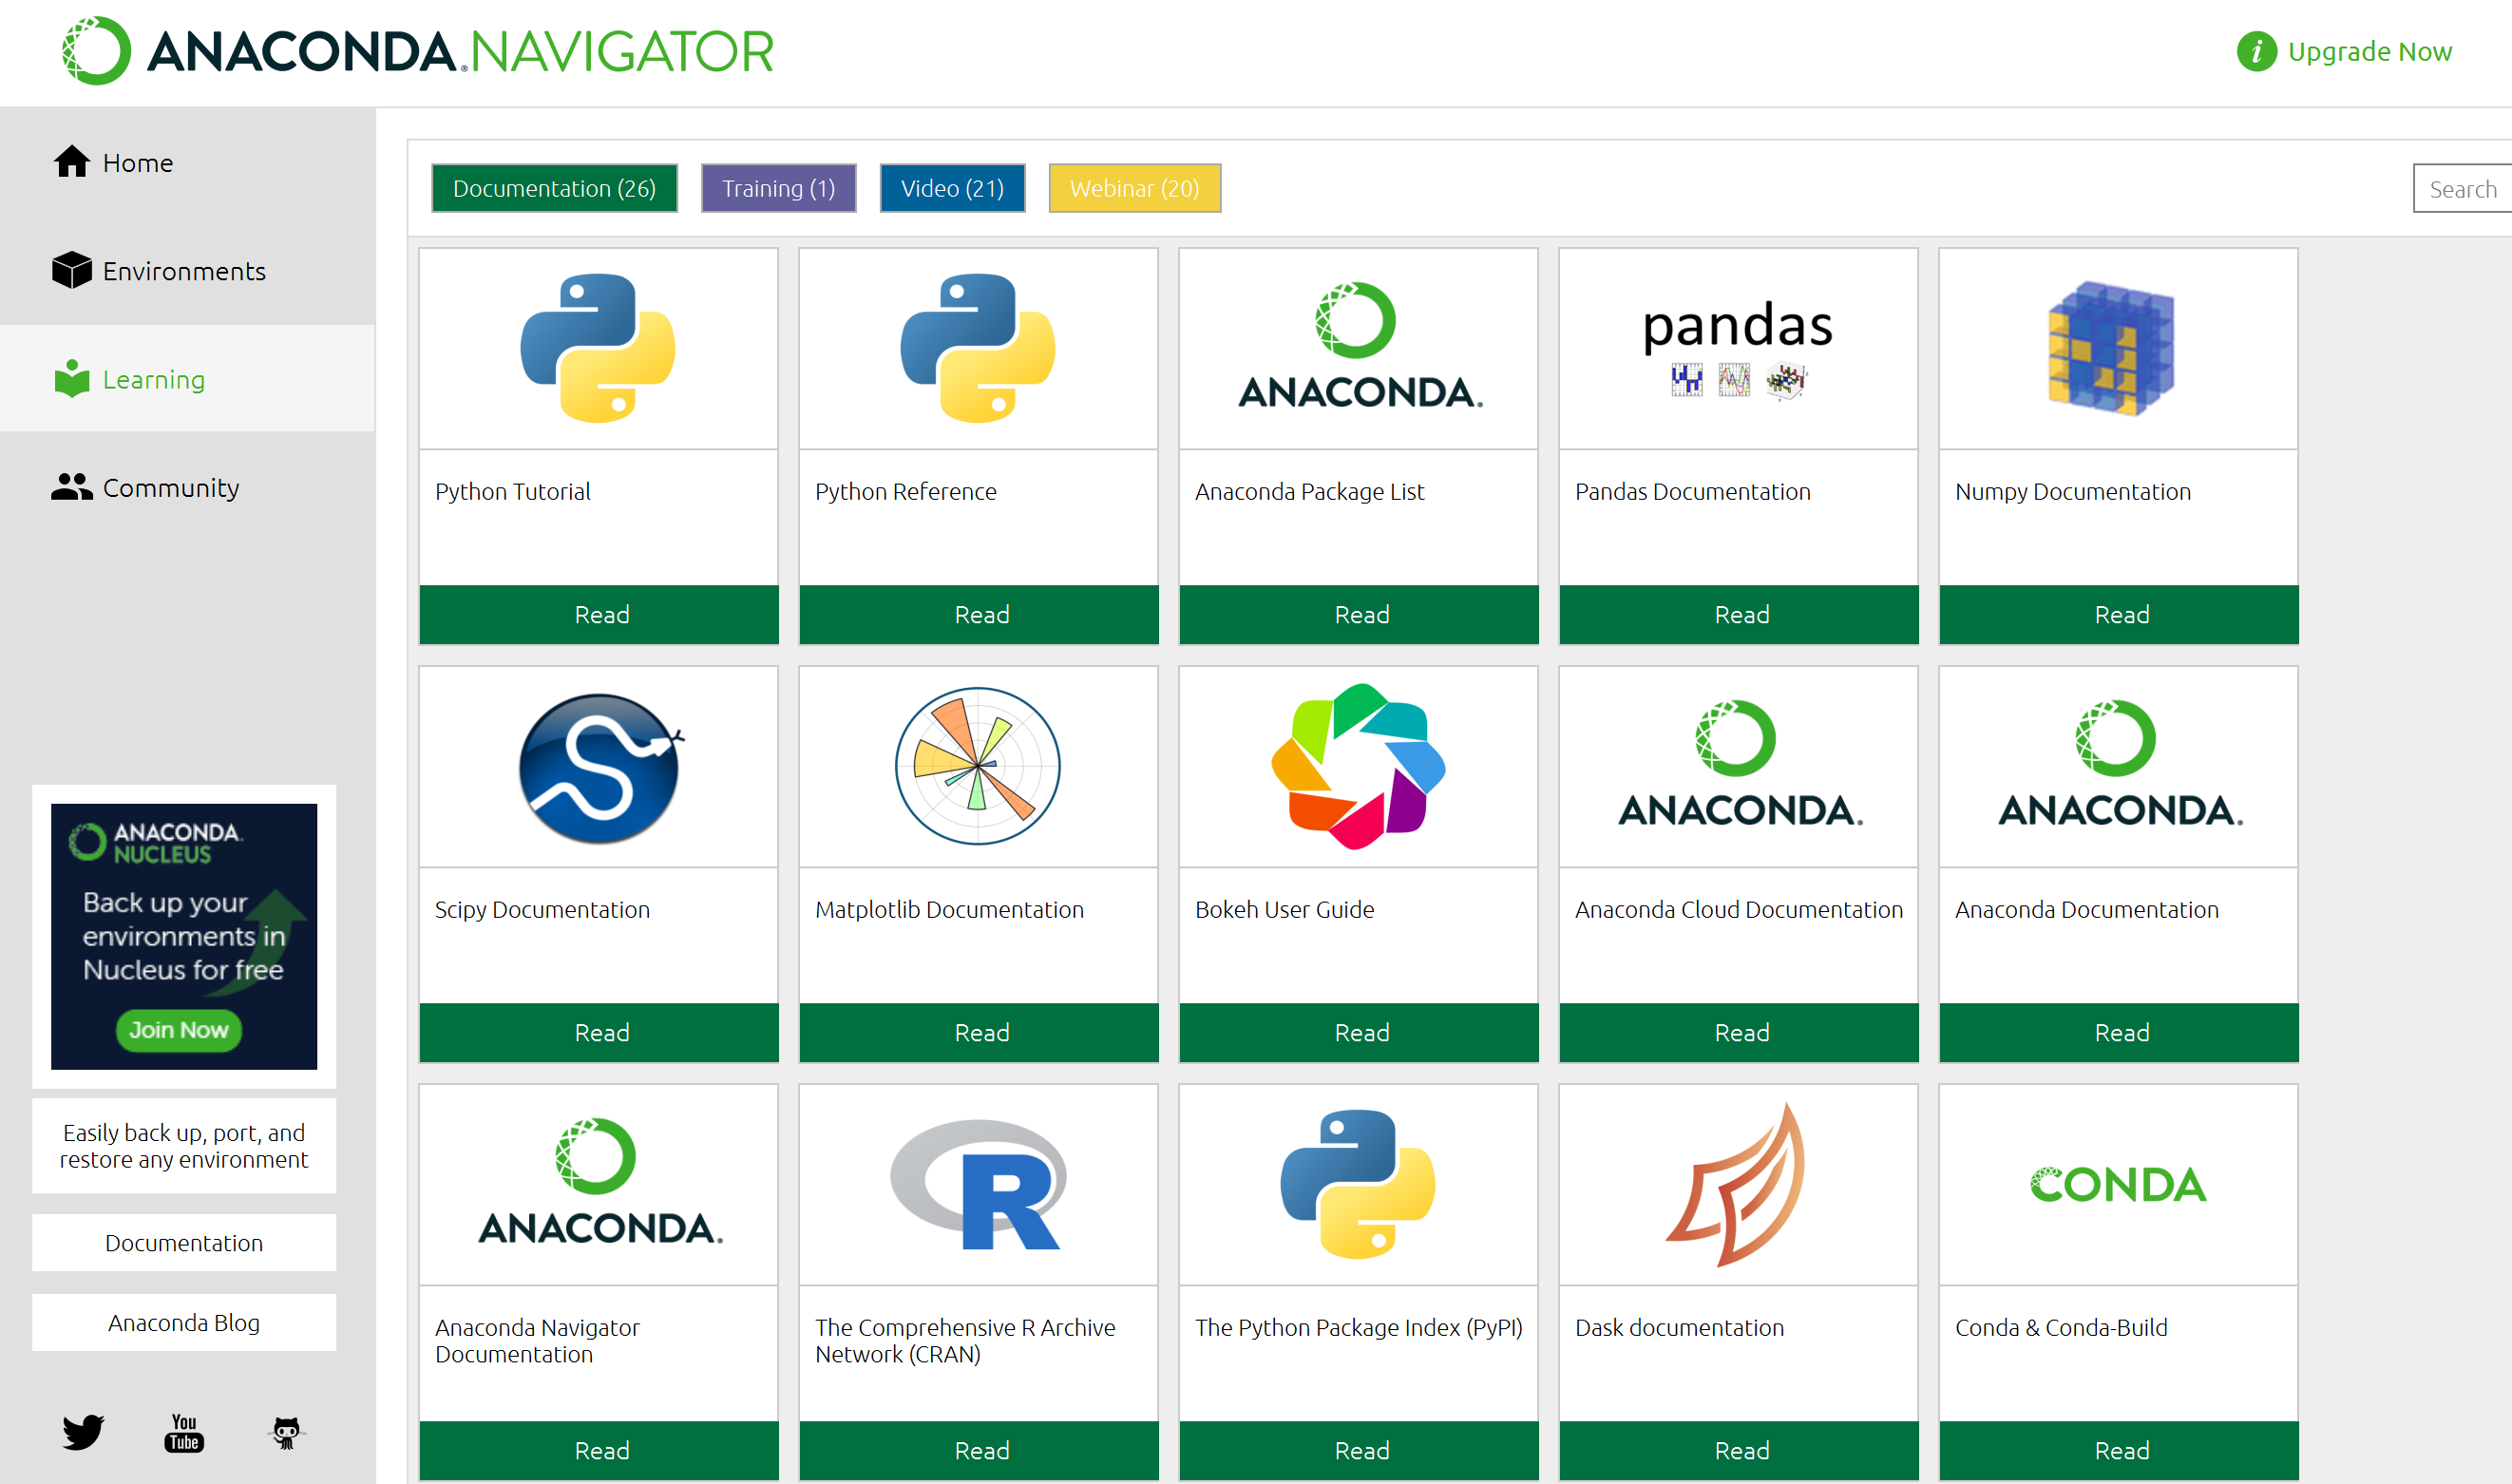Click the Twitter bird icon
The width and height of the screenshot is (2512, 1484).
click(x=83, y=1432)
